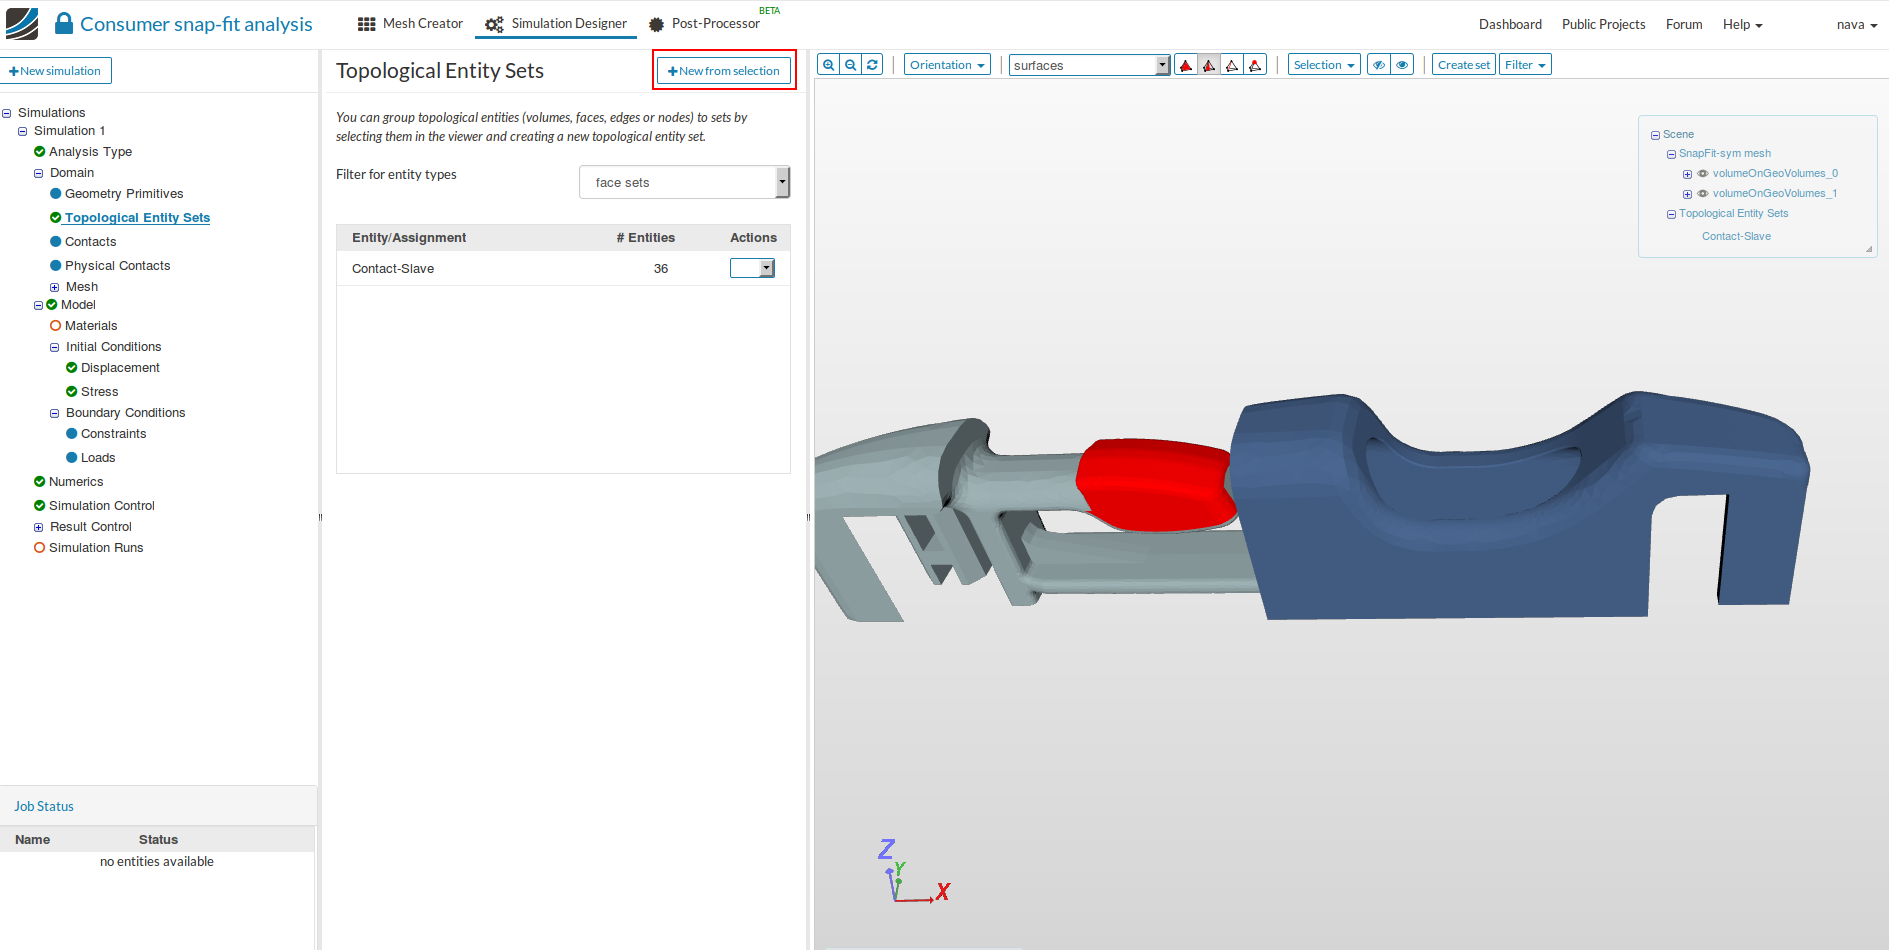Open the Selection dropdown menu
Image resolution: width=1889 pixels, height=950 pixels.
(x=1324, y=65)
